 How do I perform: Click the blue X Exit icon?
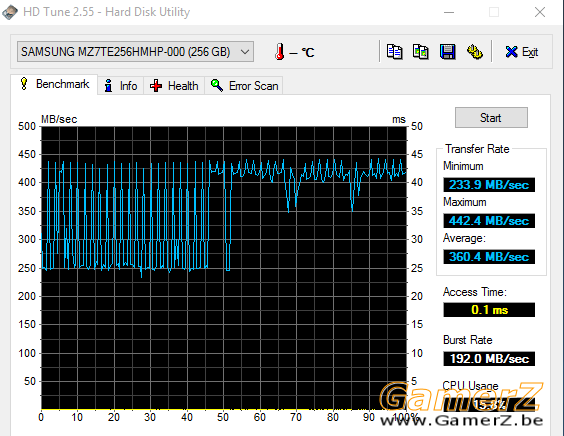tap(511, 52)
